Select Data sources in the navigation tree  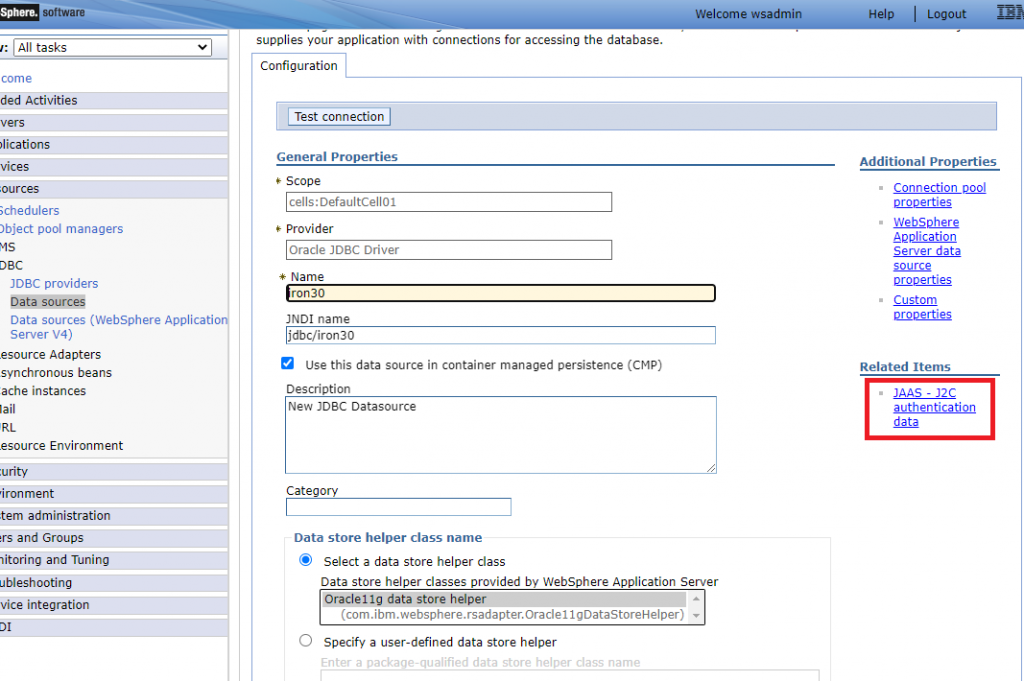pyautogui.click(x=48, y=302)
